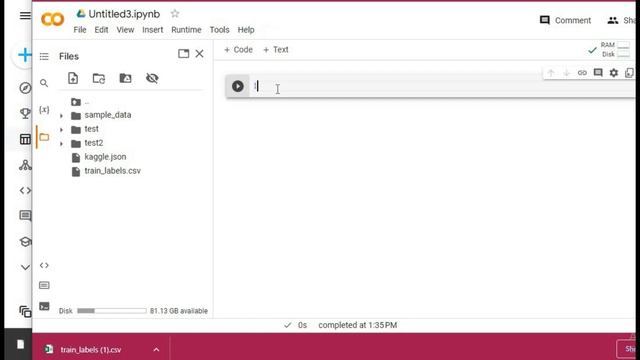Open the Help menu
This screenshot has height=360, width=640.
point(246,30)
